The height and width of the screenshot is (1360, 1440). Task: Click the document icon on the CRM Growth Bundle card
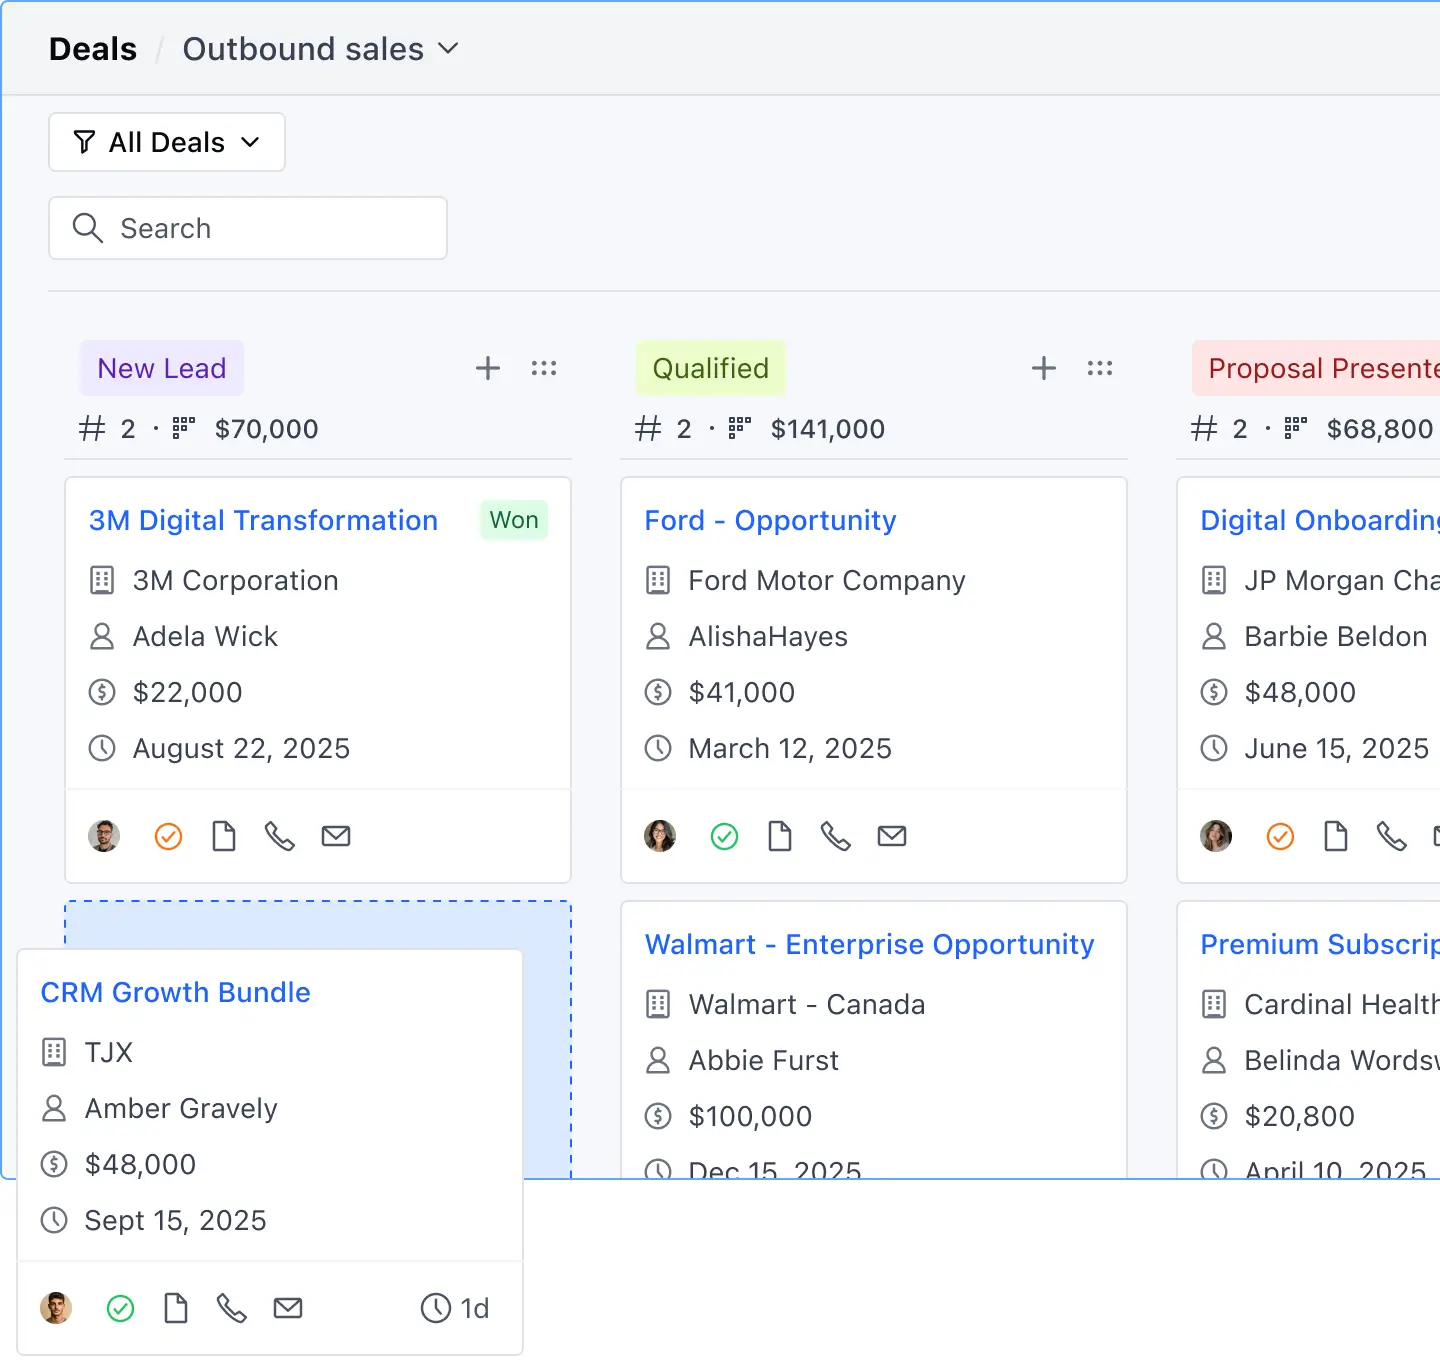tap(176, 1307)
